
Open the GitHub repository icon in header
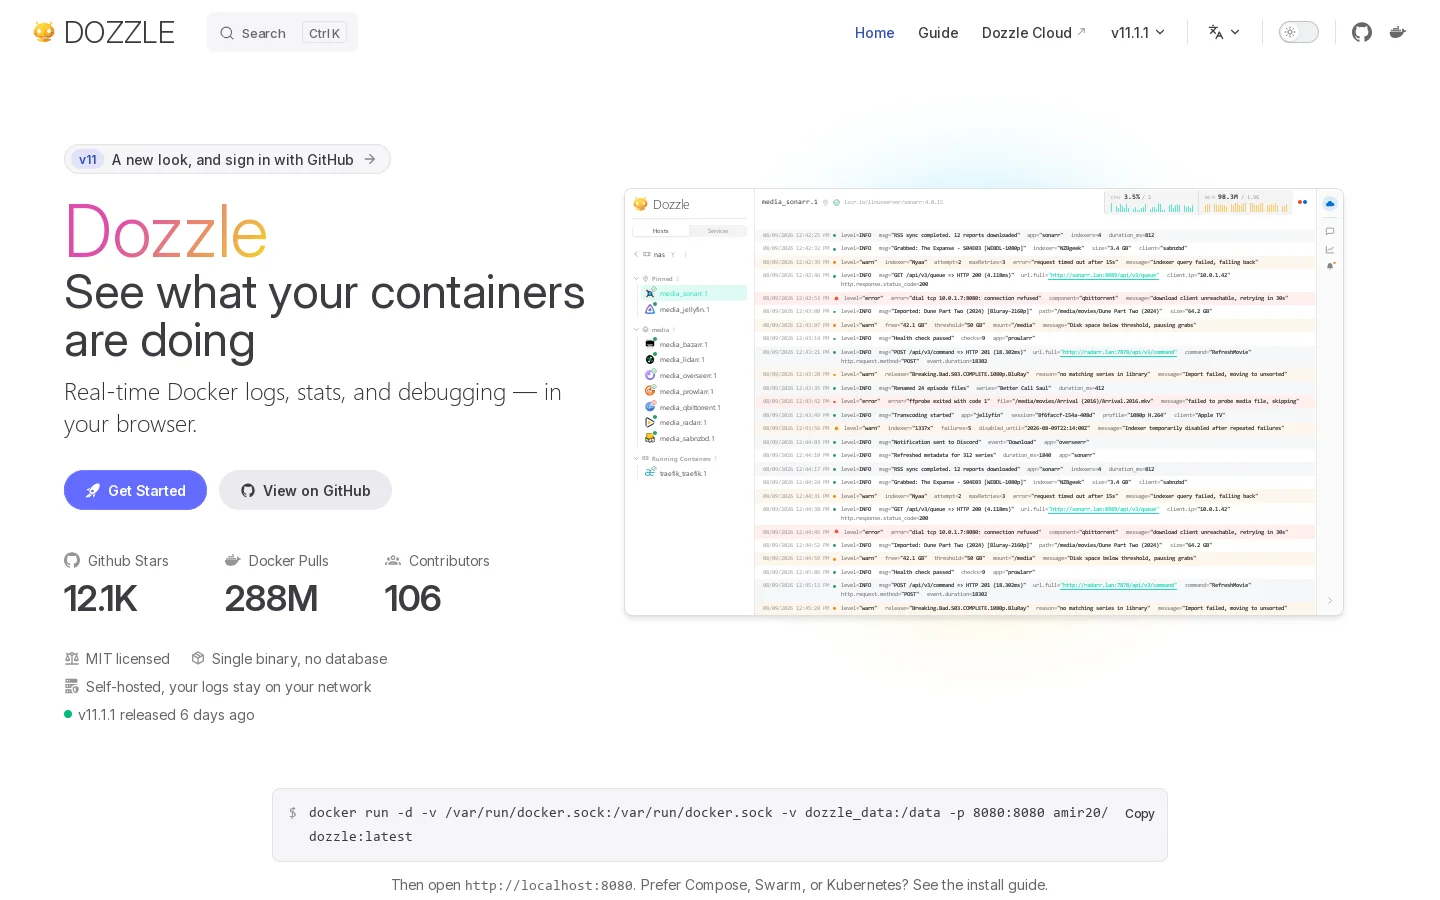pyautogui.click(x=1362, y=33)
